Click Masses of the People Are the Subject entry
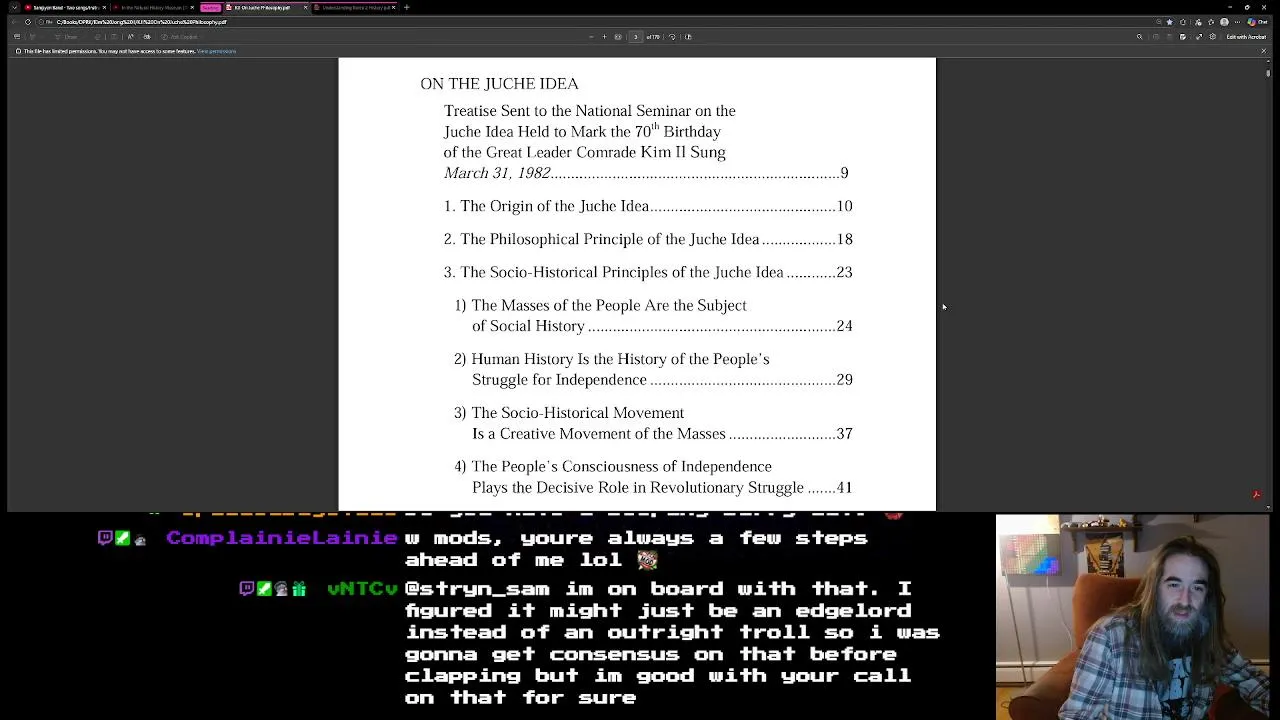The height and width of the screenshot is (720, 1280). click(653, 315)
